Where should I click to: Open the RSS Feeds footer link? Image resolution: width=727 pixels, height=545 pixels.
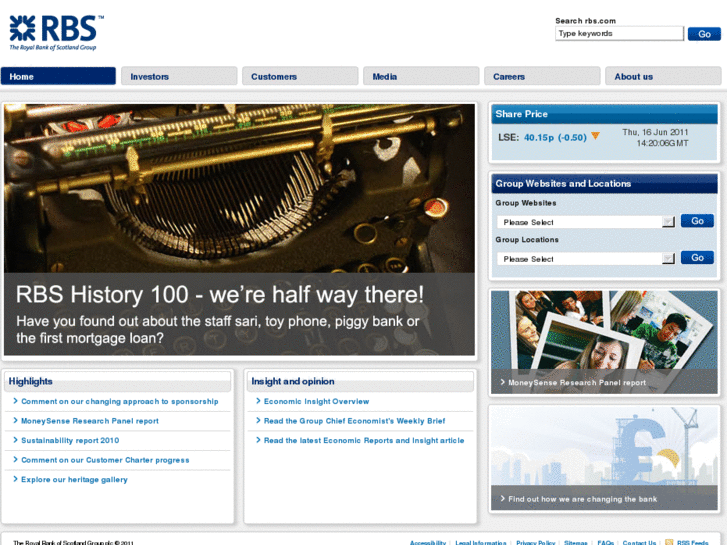pos(693,542)
